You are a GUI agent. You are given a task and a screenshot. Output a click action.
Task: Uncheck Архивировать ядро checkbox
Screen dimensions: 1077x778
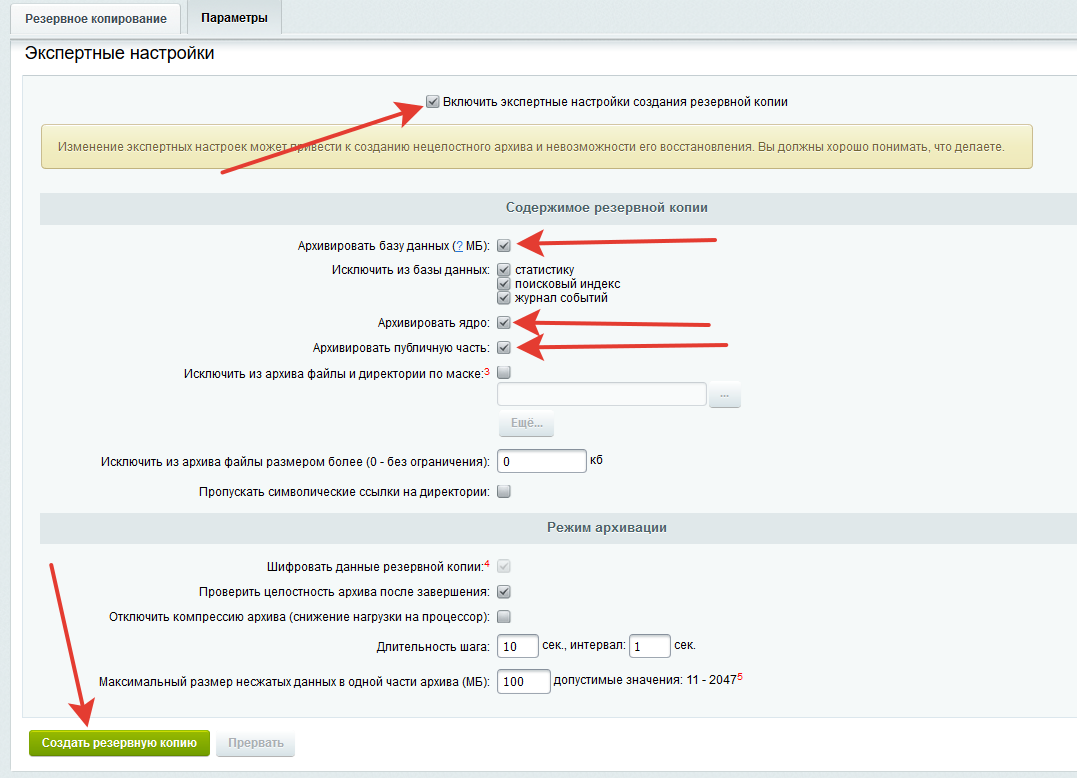[504, 323]
